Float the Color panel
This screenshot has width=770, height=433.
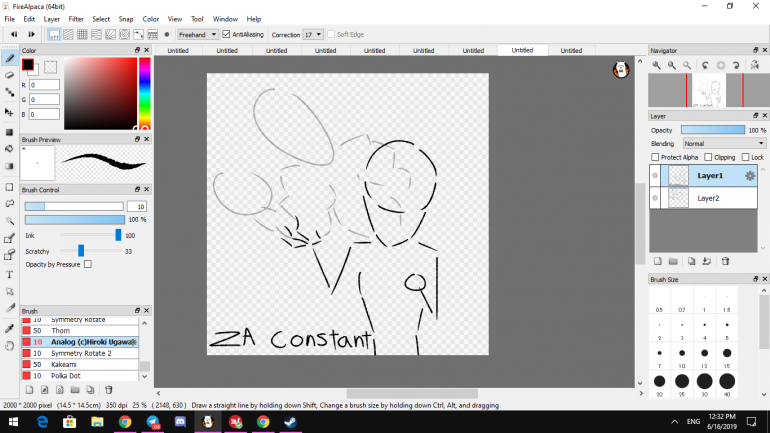tap(138, 50)
